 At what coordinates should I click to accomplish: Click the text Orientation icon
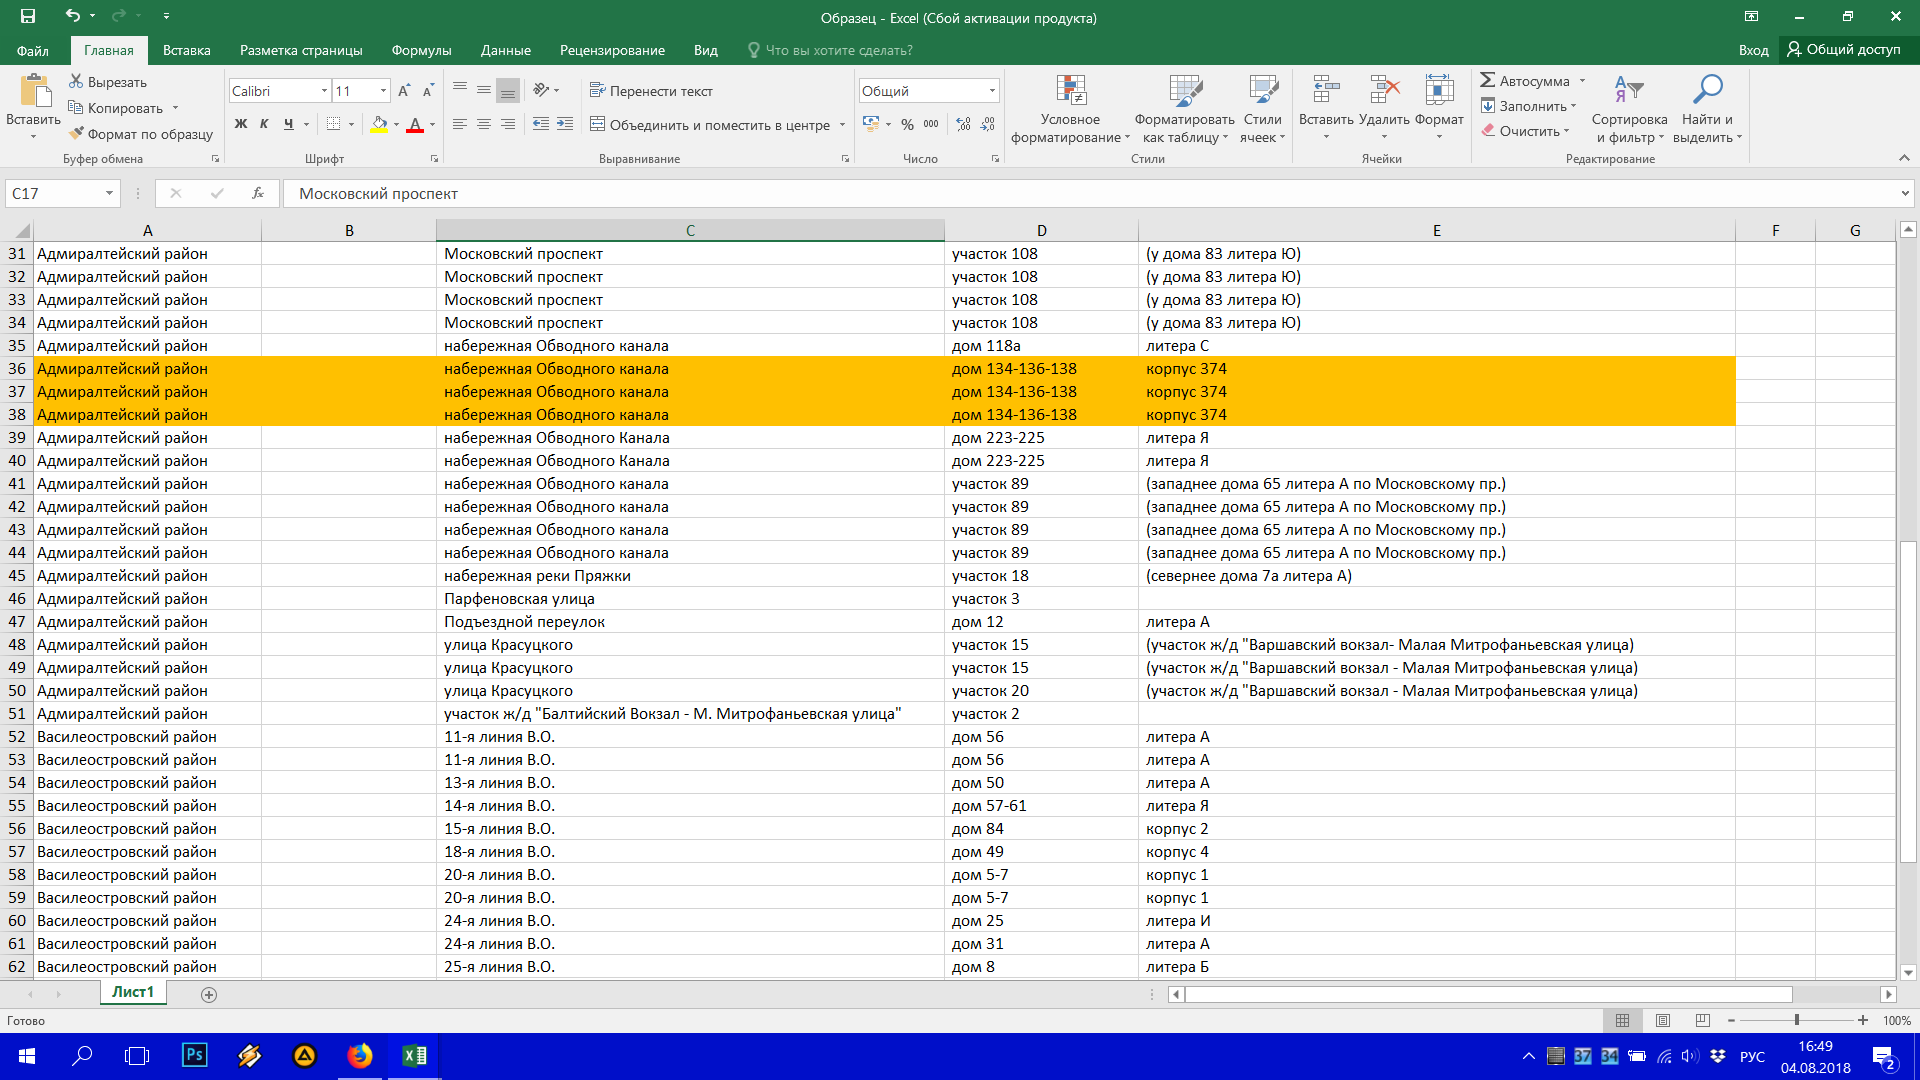pyautogui.click(x=541, y=90)
